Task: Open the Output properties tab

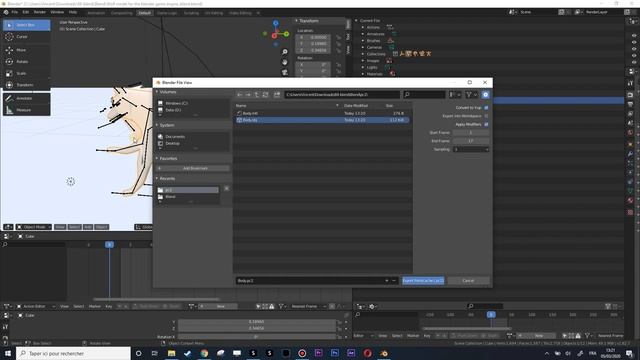Action: 630,104
